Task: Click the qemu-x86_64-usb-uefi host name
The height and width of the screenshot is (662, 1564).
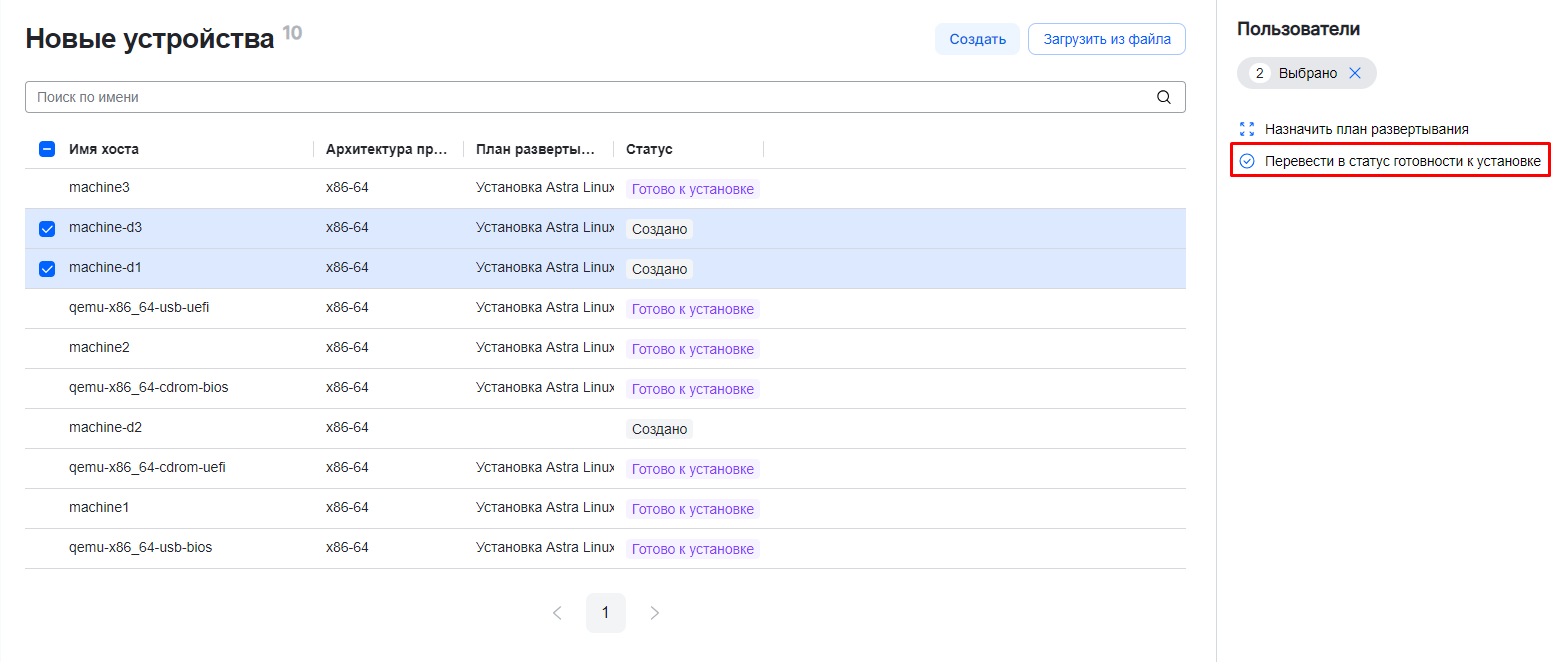Action: tap(139, 308)
